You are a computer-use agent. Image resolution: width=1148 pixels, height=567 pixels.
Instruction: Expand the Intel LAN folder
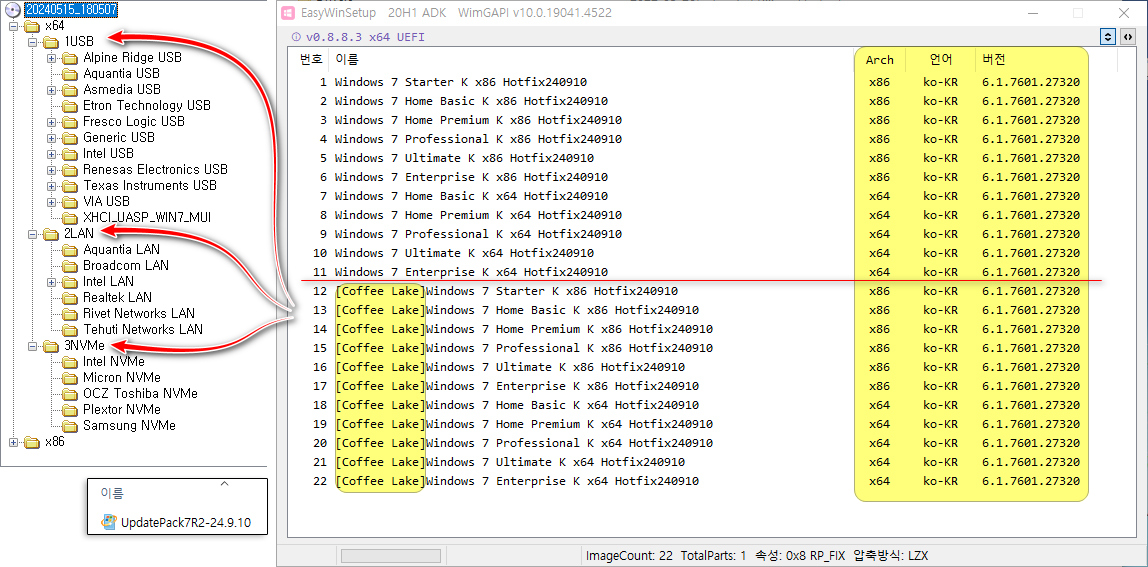click(51, 282)
